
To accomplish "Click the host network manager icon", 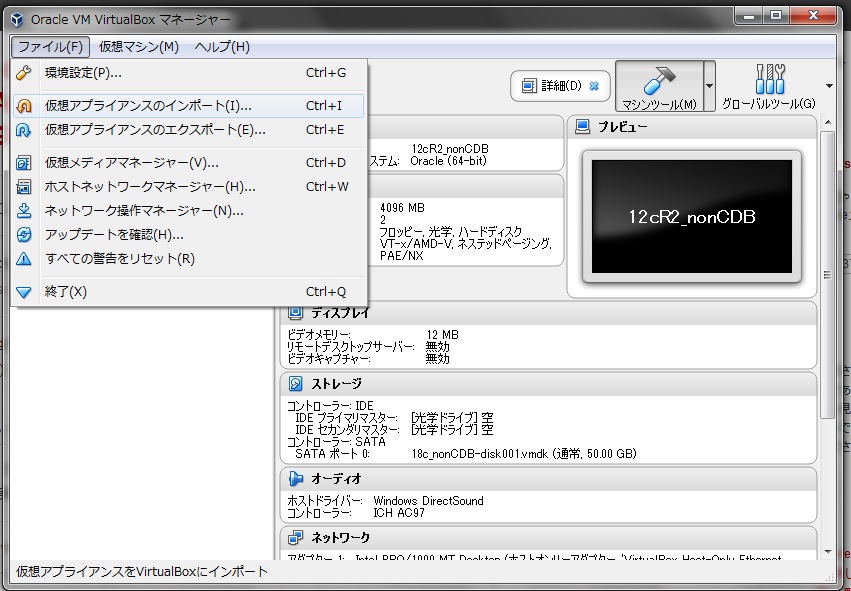I will click(23, 187).
